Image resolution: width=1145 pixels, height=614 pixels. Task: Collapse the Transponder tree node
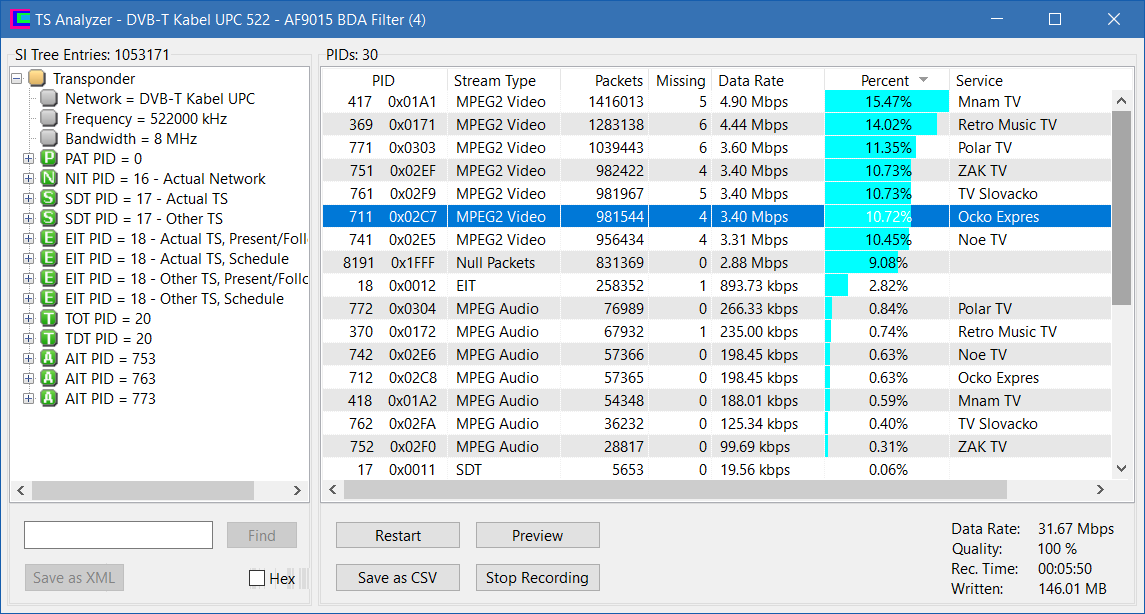click(17, 78)
